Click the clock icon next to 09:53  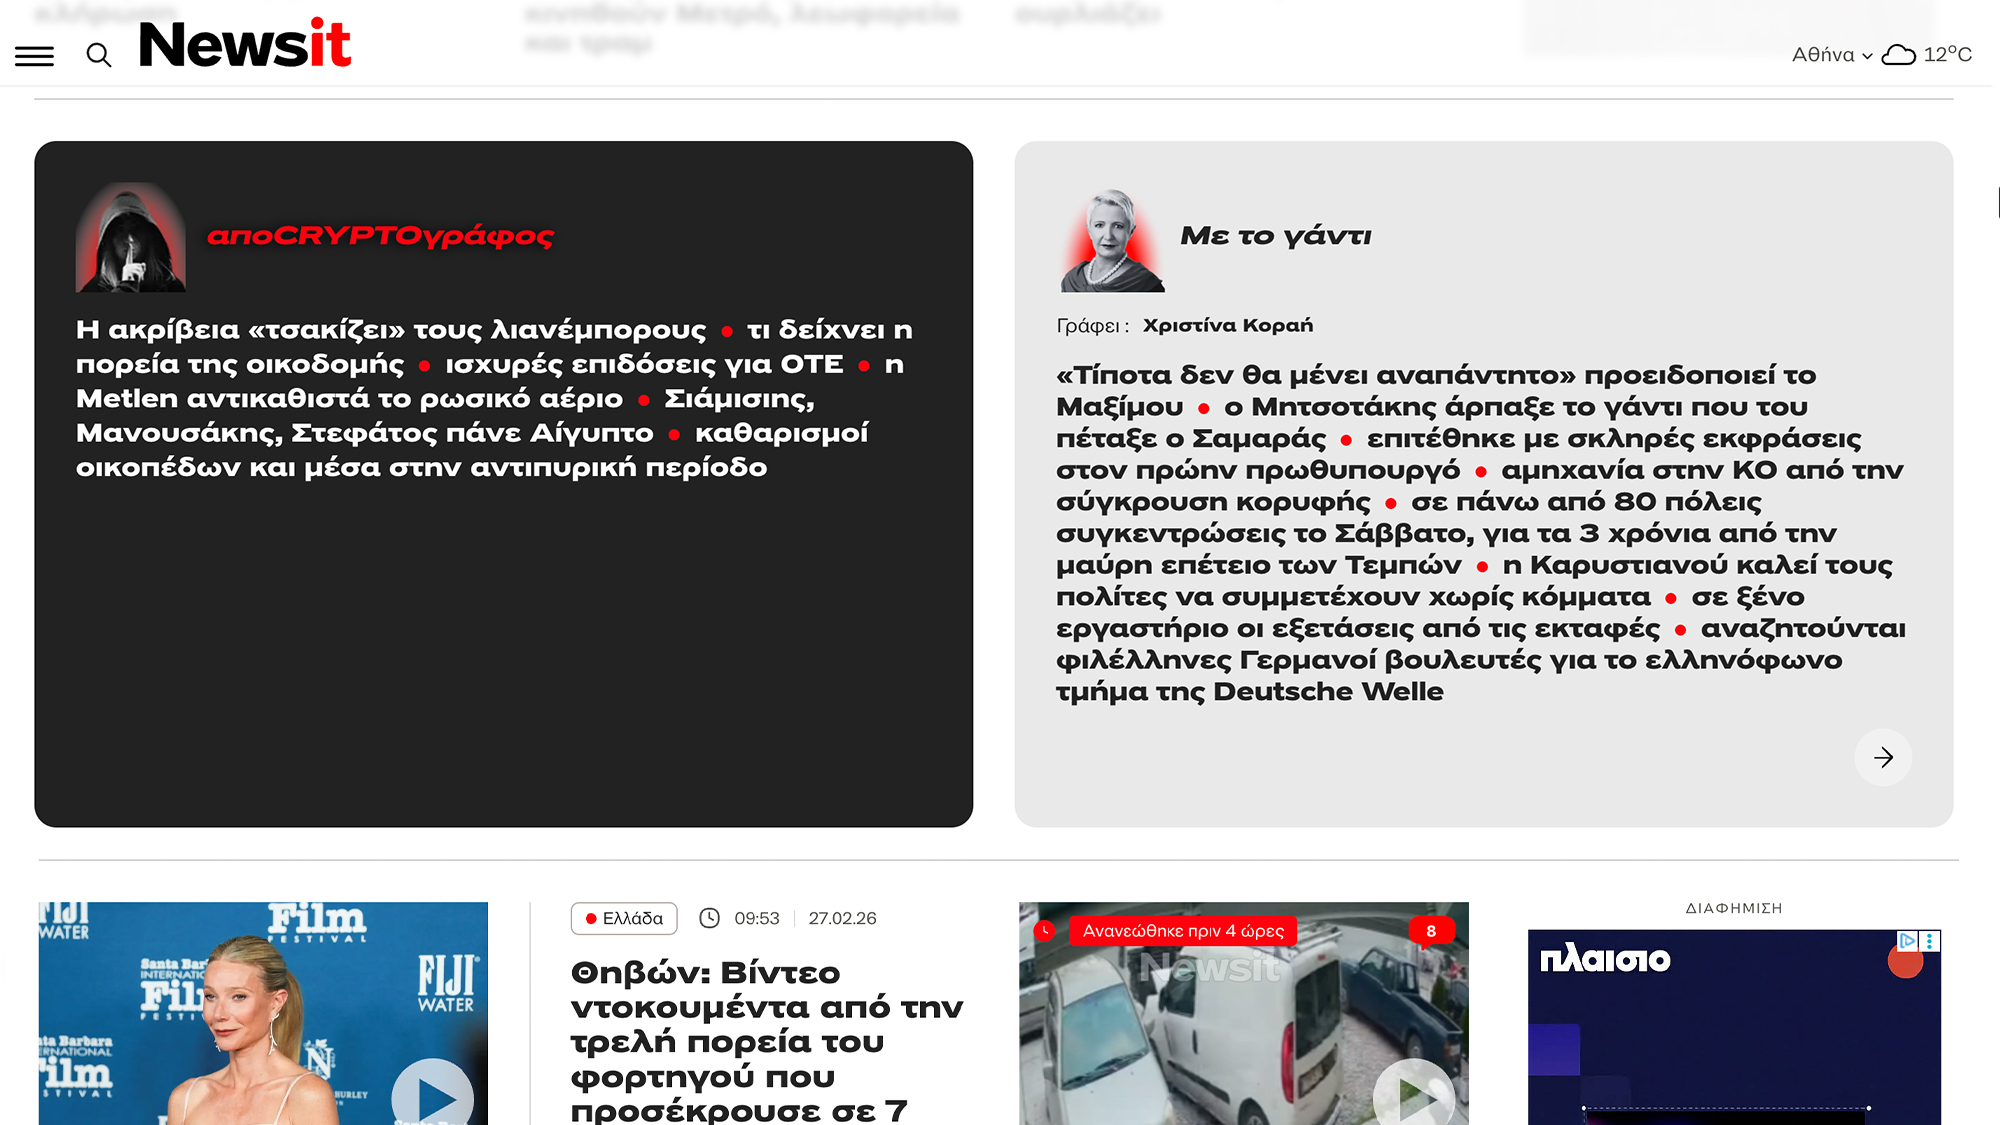point(709,918)
